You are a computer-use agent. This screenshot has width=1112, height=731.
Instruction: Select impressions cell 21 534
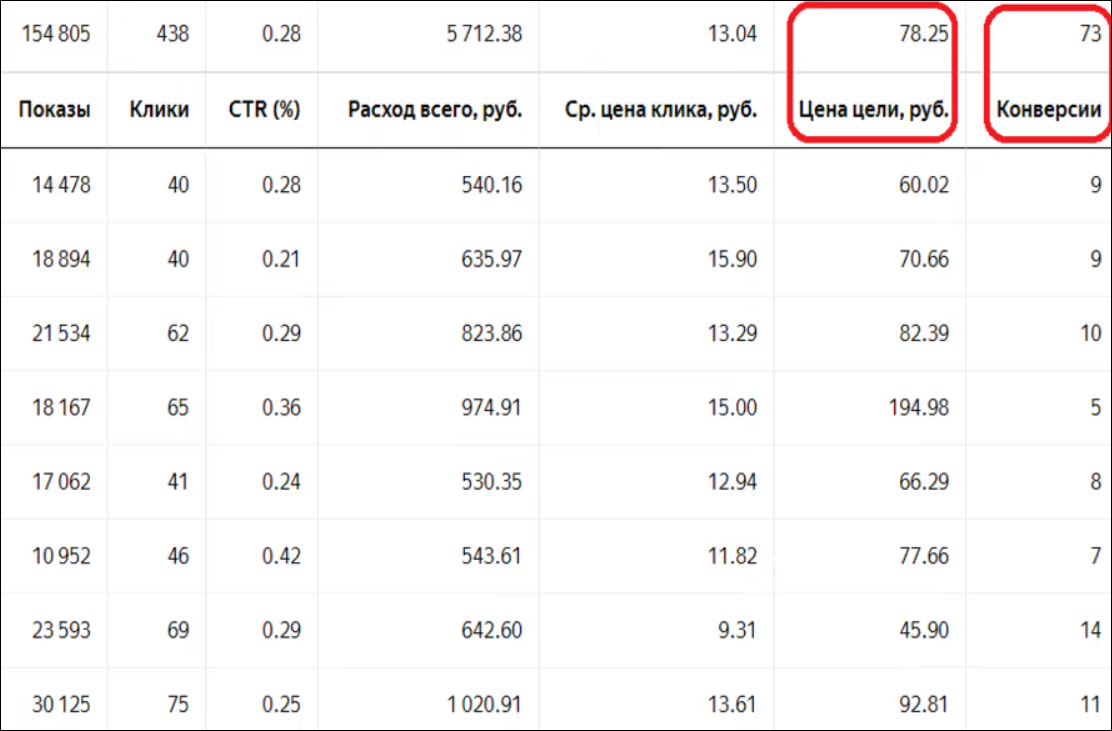[x=61, y=333]
